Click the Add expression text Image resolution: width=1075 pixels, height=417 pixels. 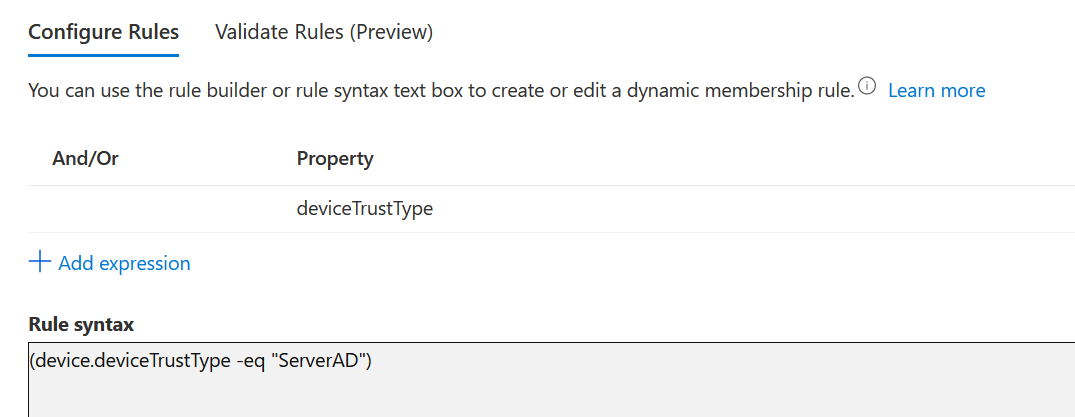[x=124, y=264]
